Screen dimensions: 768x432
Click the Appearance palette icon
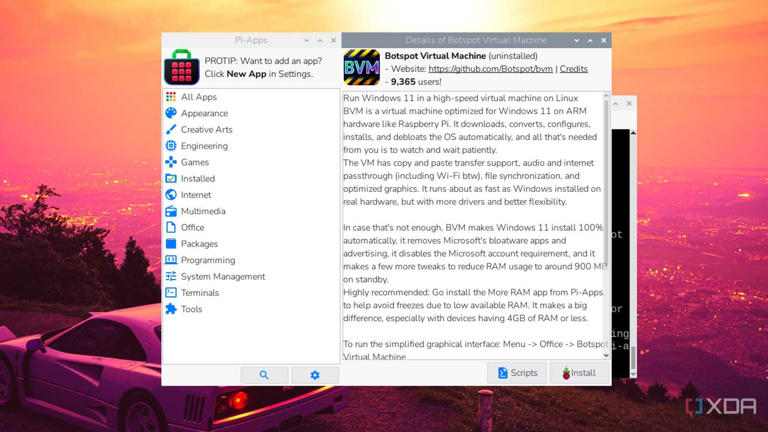[170, 113]
